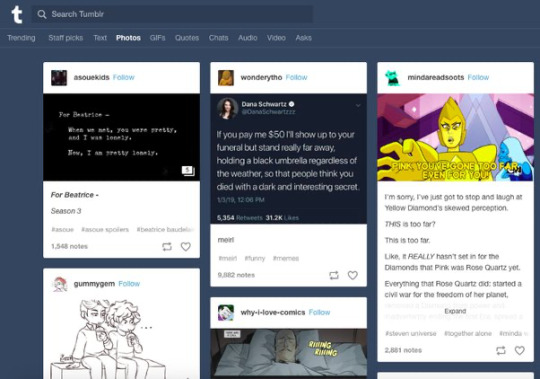Screen dimensions: 540x379
Task: Open the comic panel image
Action: [x=288, y=354]
